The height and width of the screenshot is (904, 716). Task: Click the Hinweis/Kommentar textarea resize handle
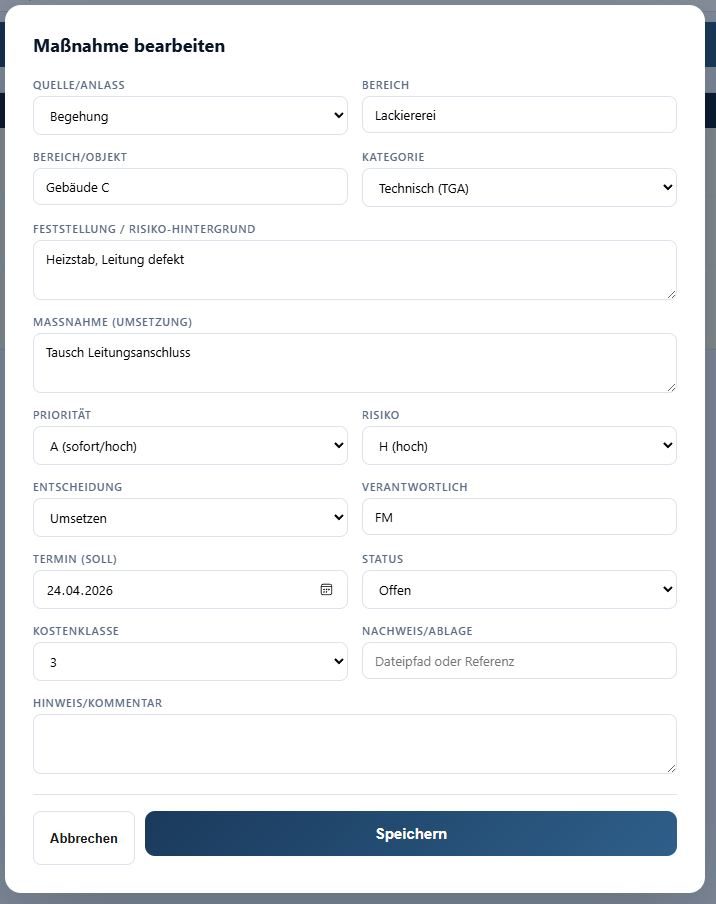click(671, 768)
